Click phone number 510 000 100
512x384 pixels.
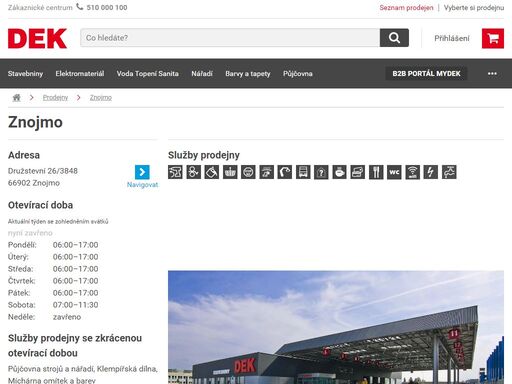pyautogui.click(x=107, y=7)
